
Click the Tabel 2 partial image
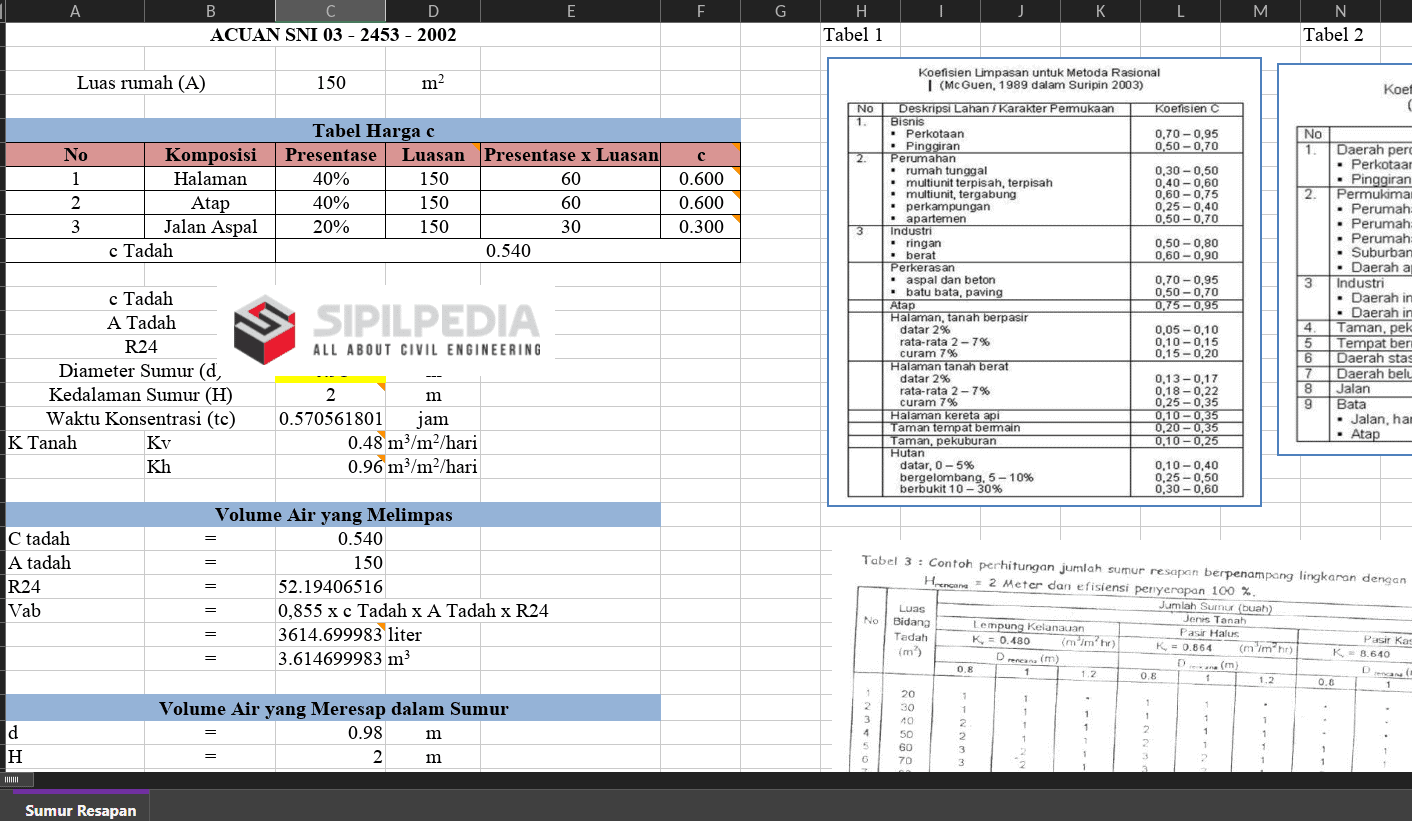1345,260
